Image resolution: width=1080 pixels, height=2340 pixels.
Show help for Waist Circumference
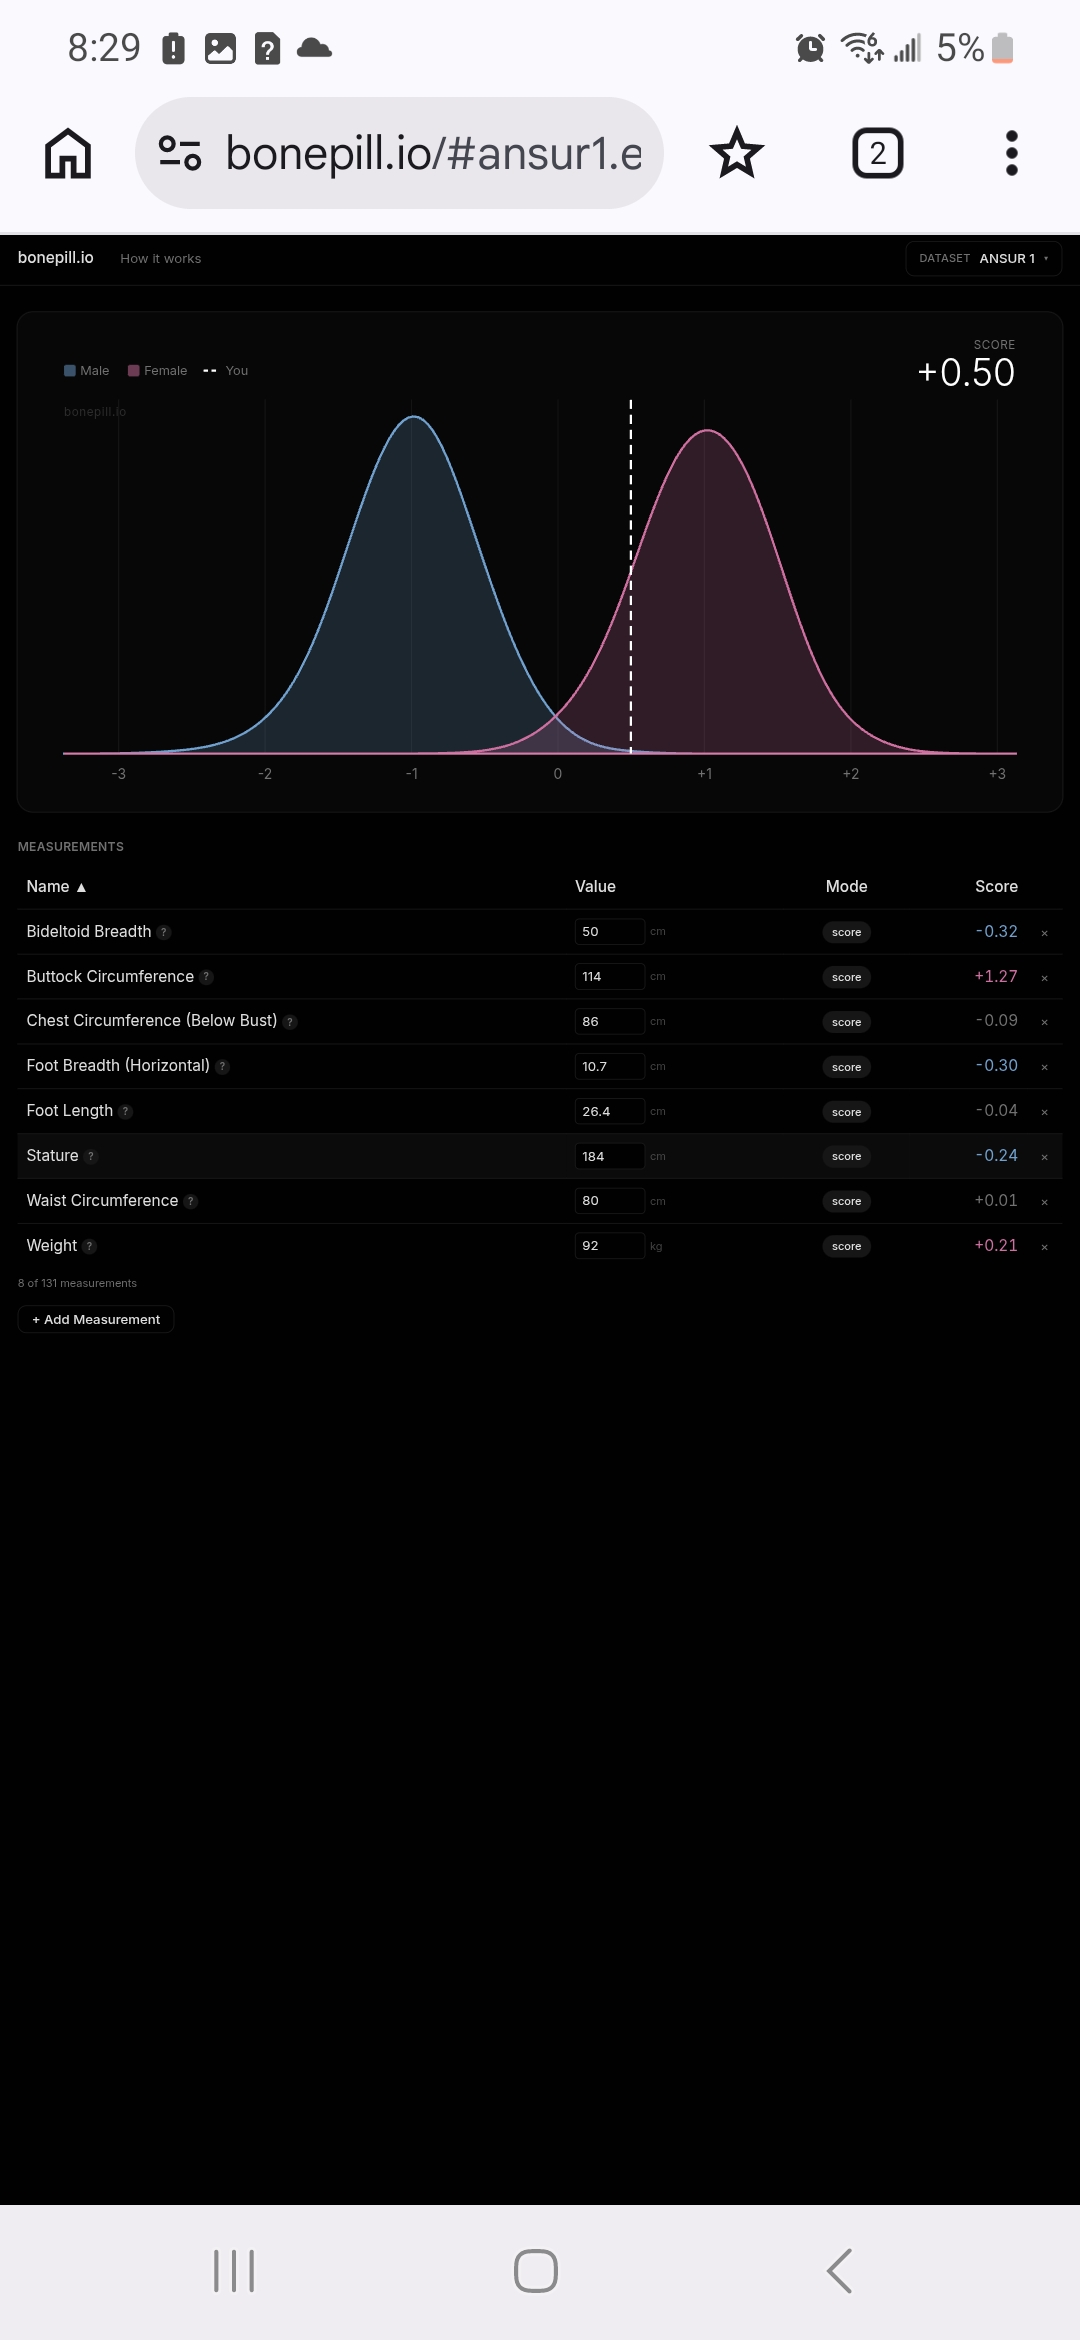[x=191, y=1202]
